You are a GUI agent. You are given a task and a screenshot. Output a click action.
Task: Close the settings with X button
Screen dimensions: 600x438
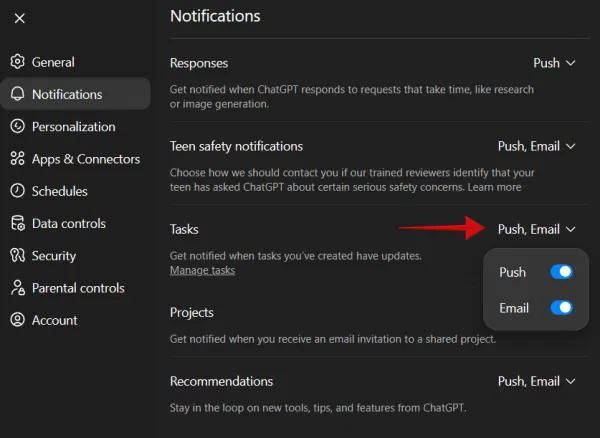click(20, 18)
